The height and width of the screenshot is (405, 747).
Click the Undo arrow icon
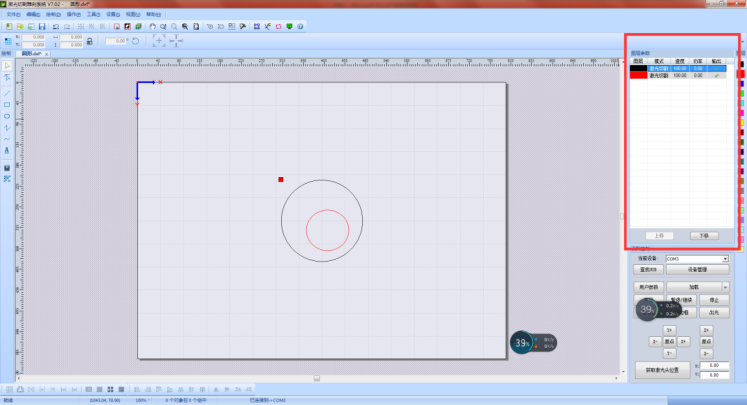(55, 26)
